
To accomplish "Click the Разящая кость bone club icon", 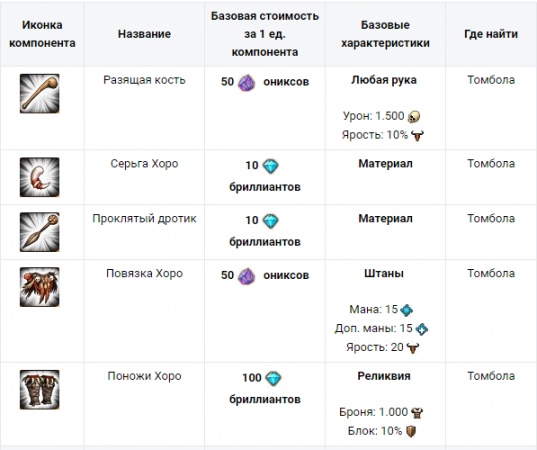I will coord(39,93).
